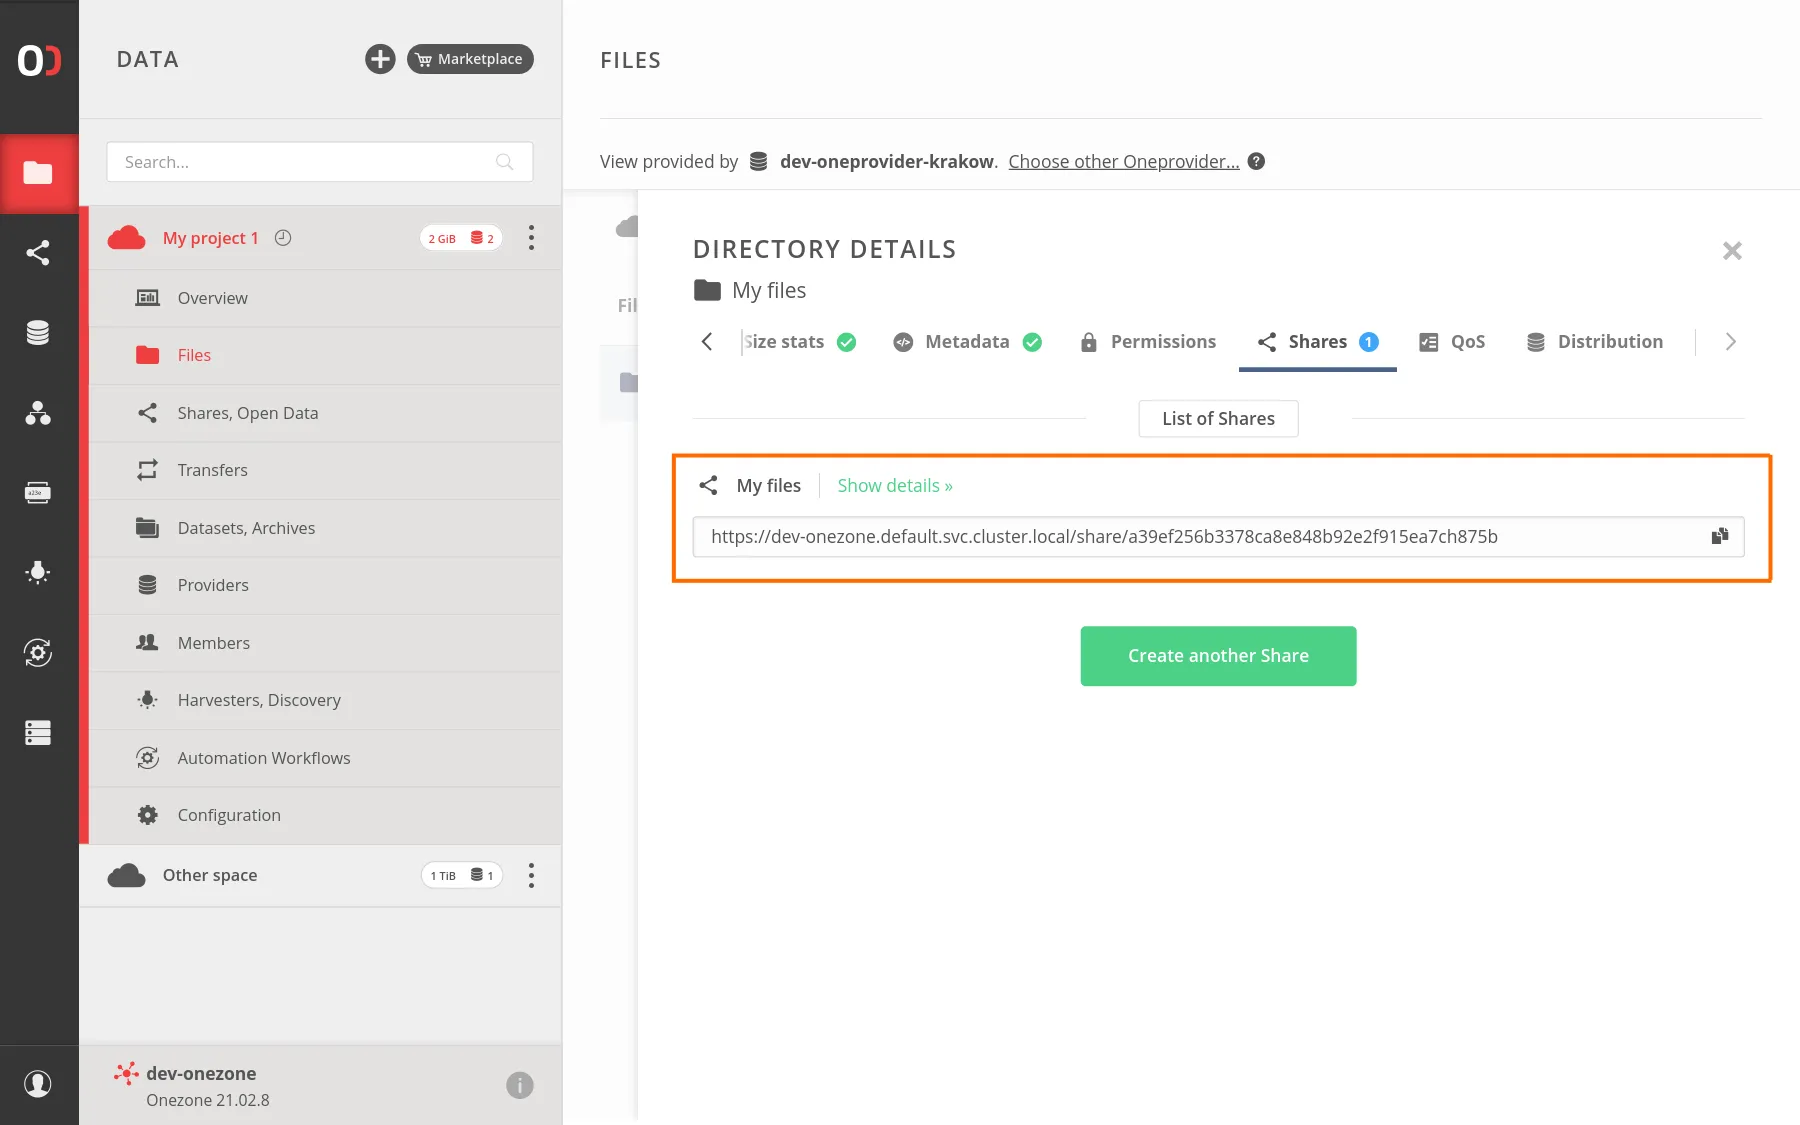Copy the share URL to clipboard
The width and height of the screenshot is (1800, 1125).
(1719, 536)
